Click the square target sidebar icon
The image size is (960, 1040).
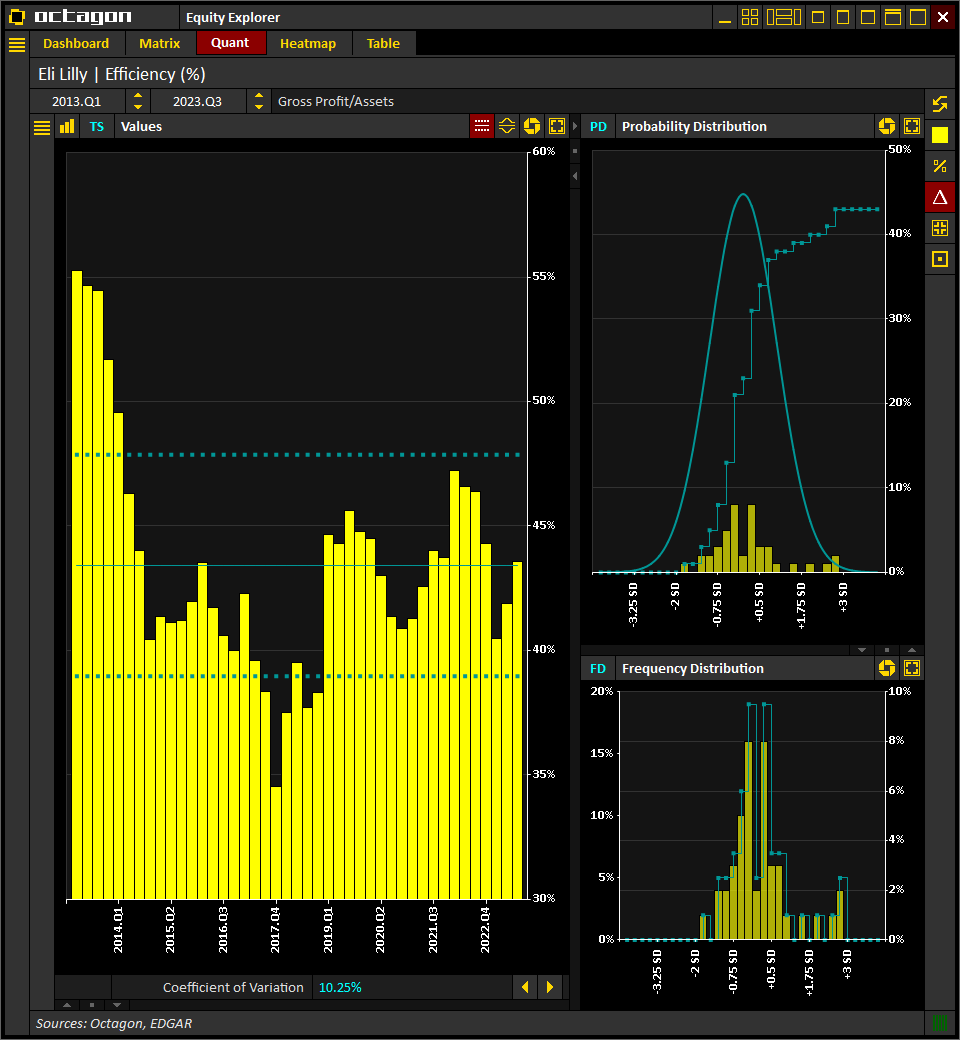(940, 259)
